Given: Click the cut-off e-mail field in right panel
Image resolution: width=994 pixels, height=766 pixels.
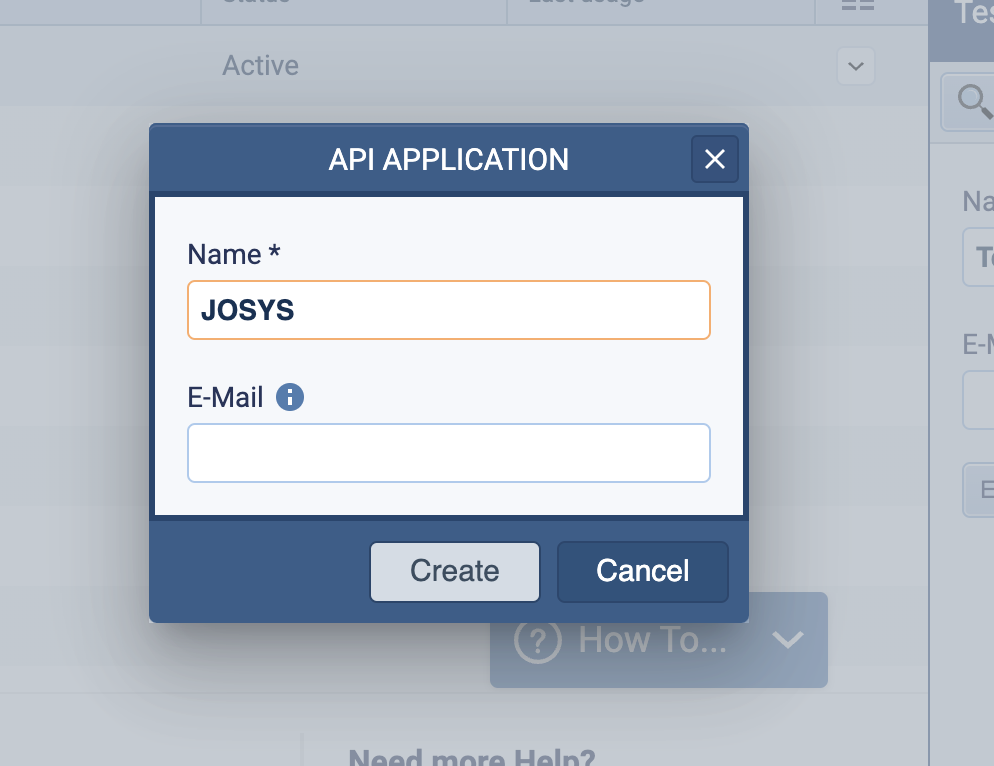Looking at the screenshot, I should [x=979, y=400].
